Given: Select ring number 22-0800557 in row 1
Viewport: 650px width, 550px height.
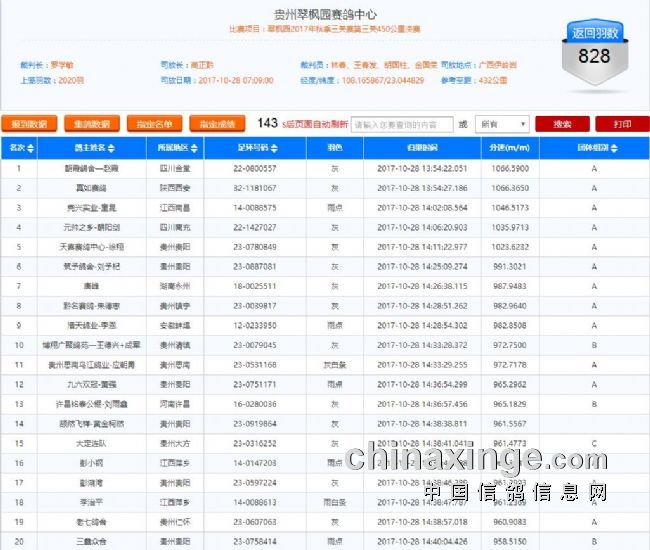Looking at the screenshot, I should (255, 169).
